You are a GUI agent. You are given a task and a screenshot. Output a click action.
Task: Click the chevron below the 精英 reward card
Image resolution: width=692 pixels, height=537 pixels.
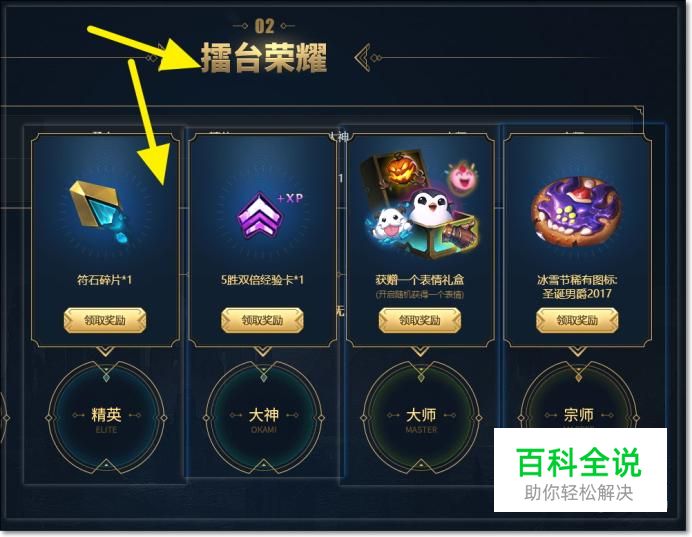[x=105, y=352]
